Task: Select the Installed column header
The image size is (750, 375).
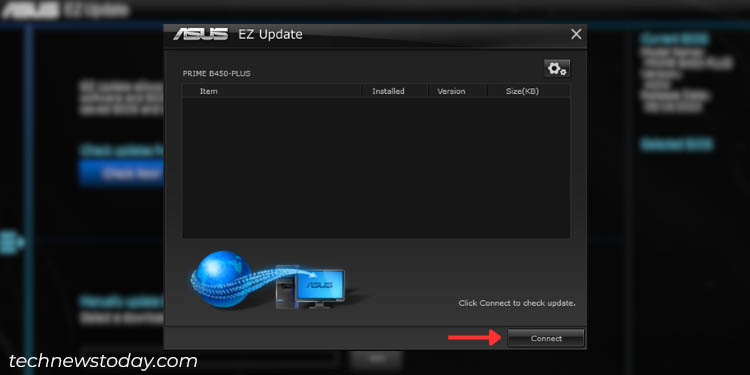Action: (394, 91)
